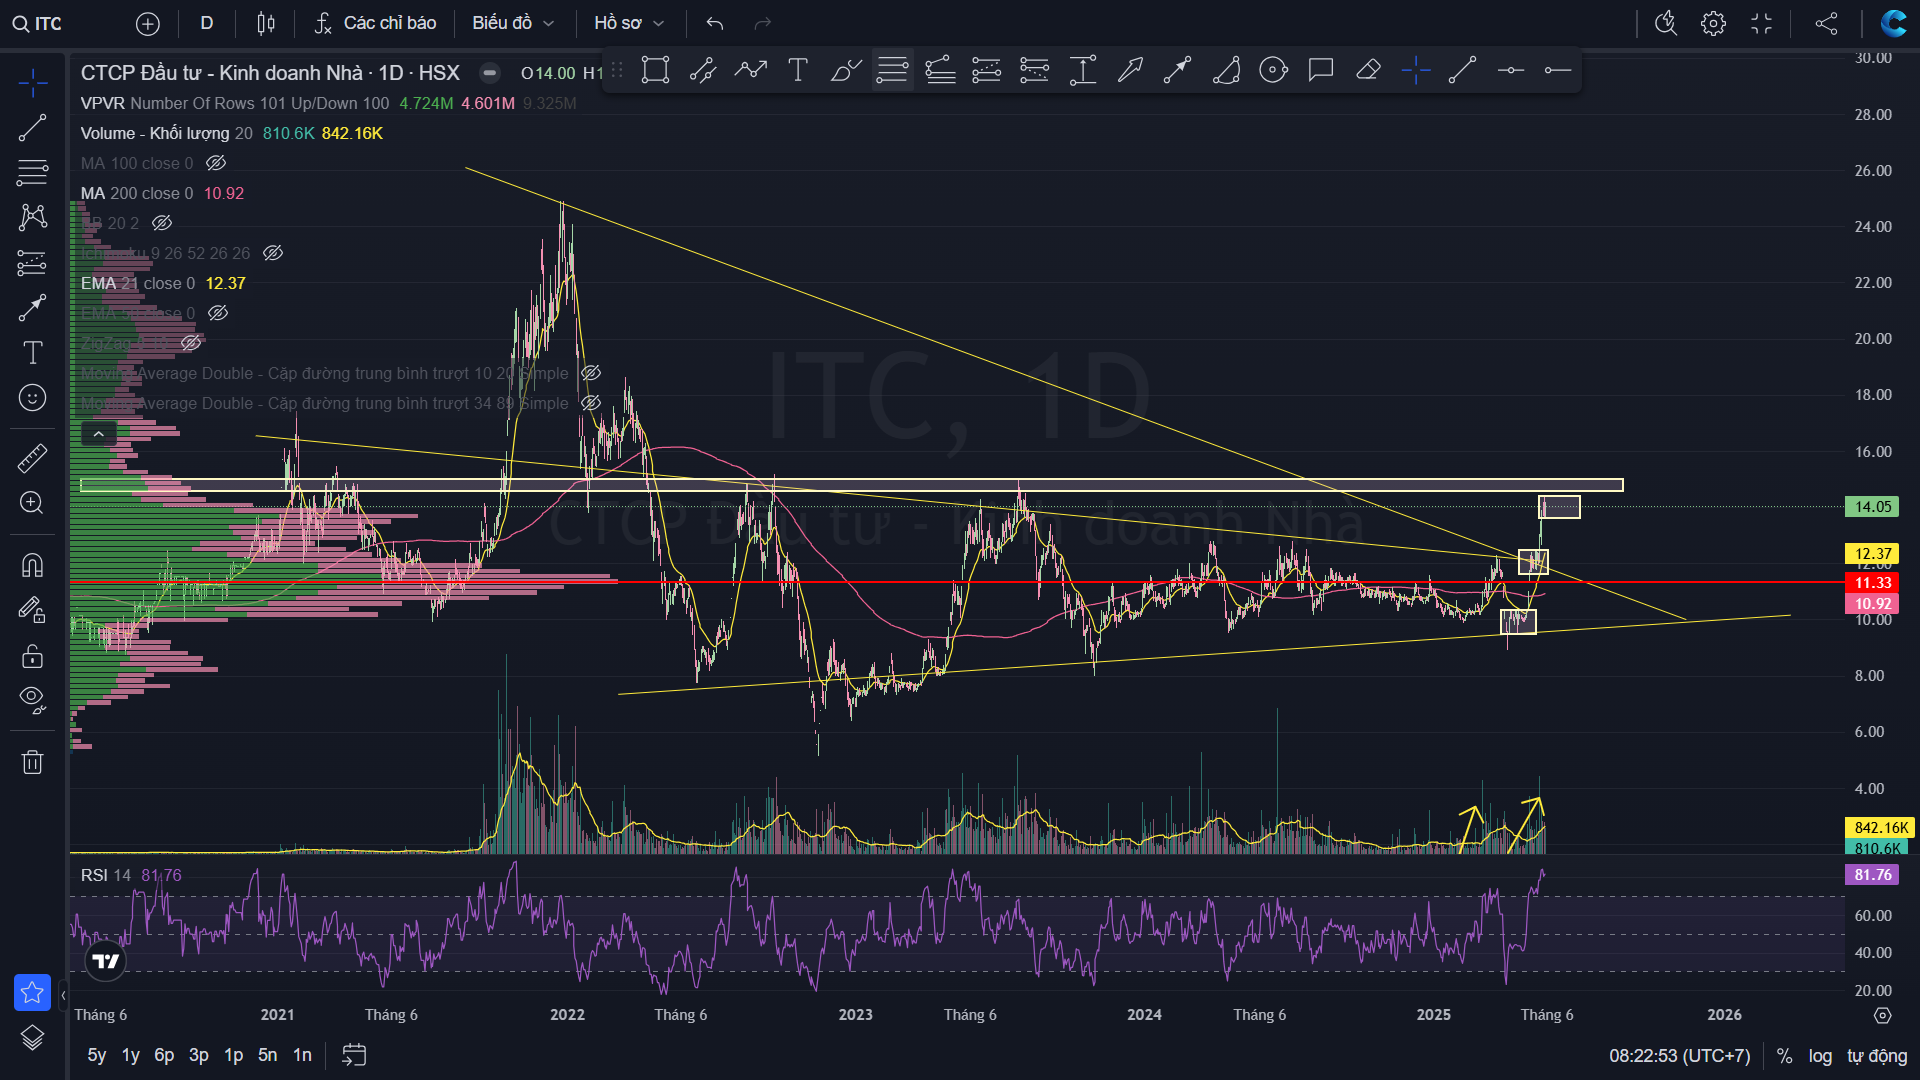Open chart settings gear
1920x1080 pixels.
pos(1713,23)
